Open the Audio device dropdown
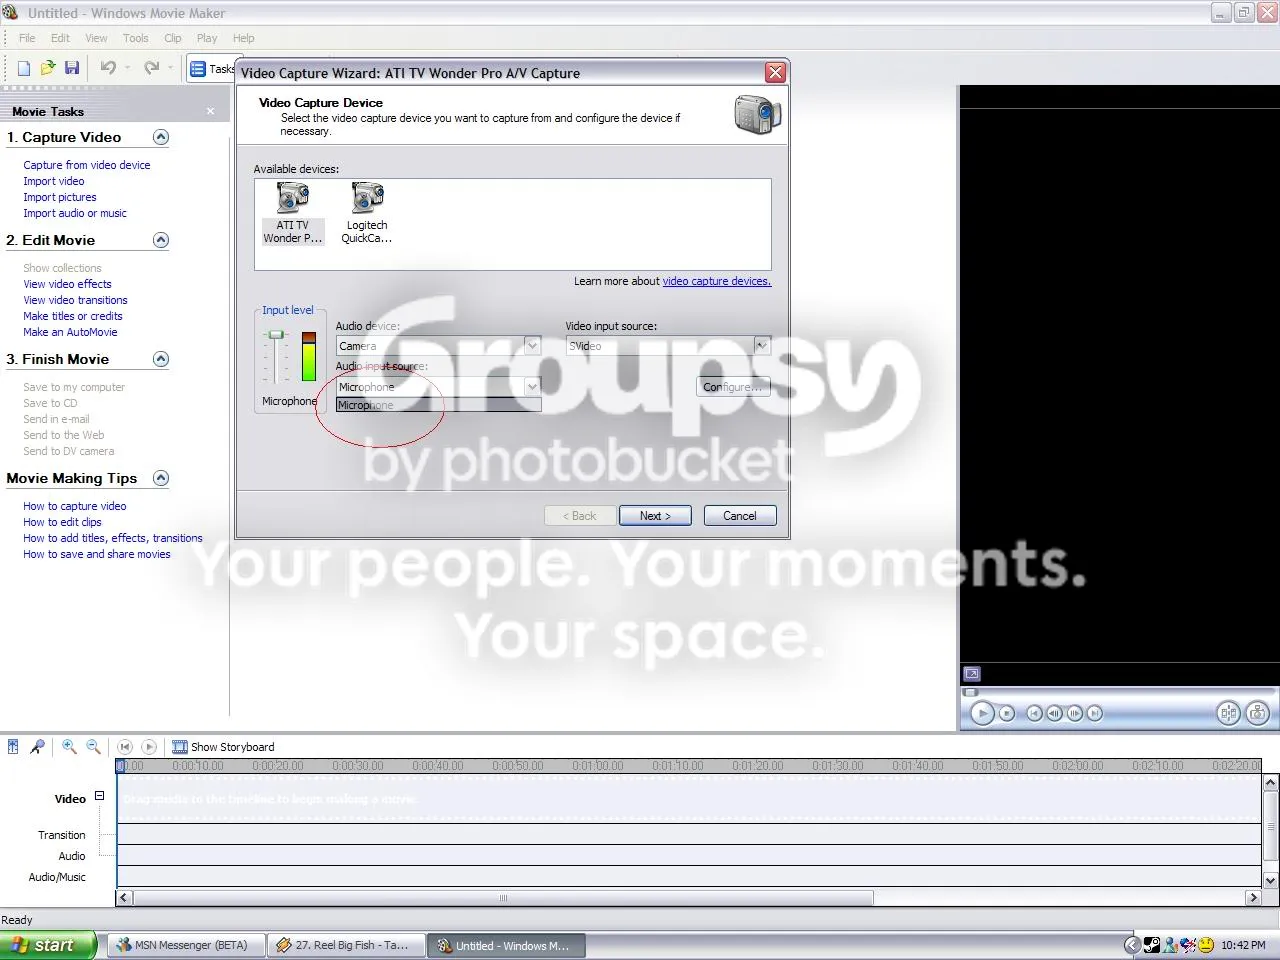 (532, 346)
